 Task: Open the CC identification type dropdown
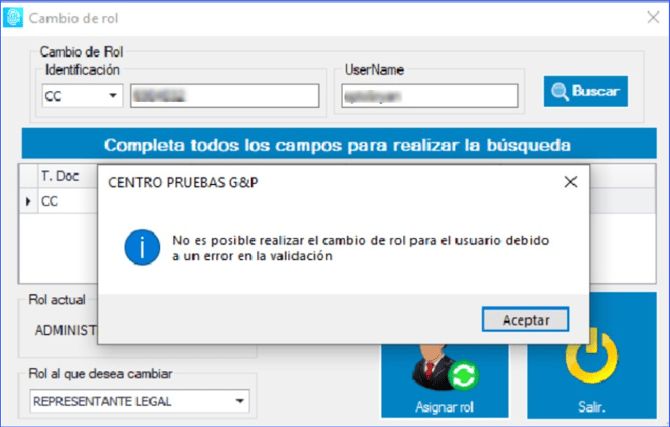point(82,95)
